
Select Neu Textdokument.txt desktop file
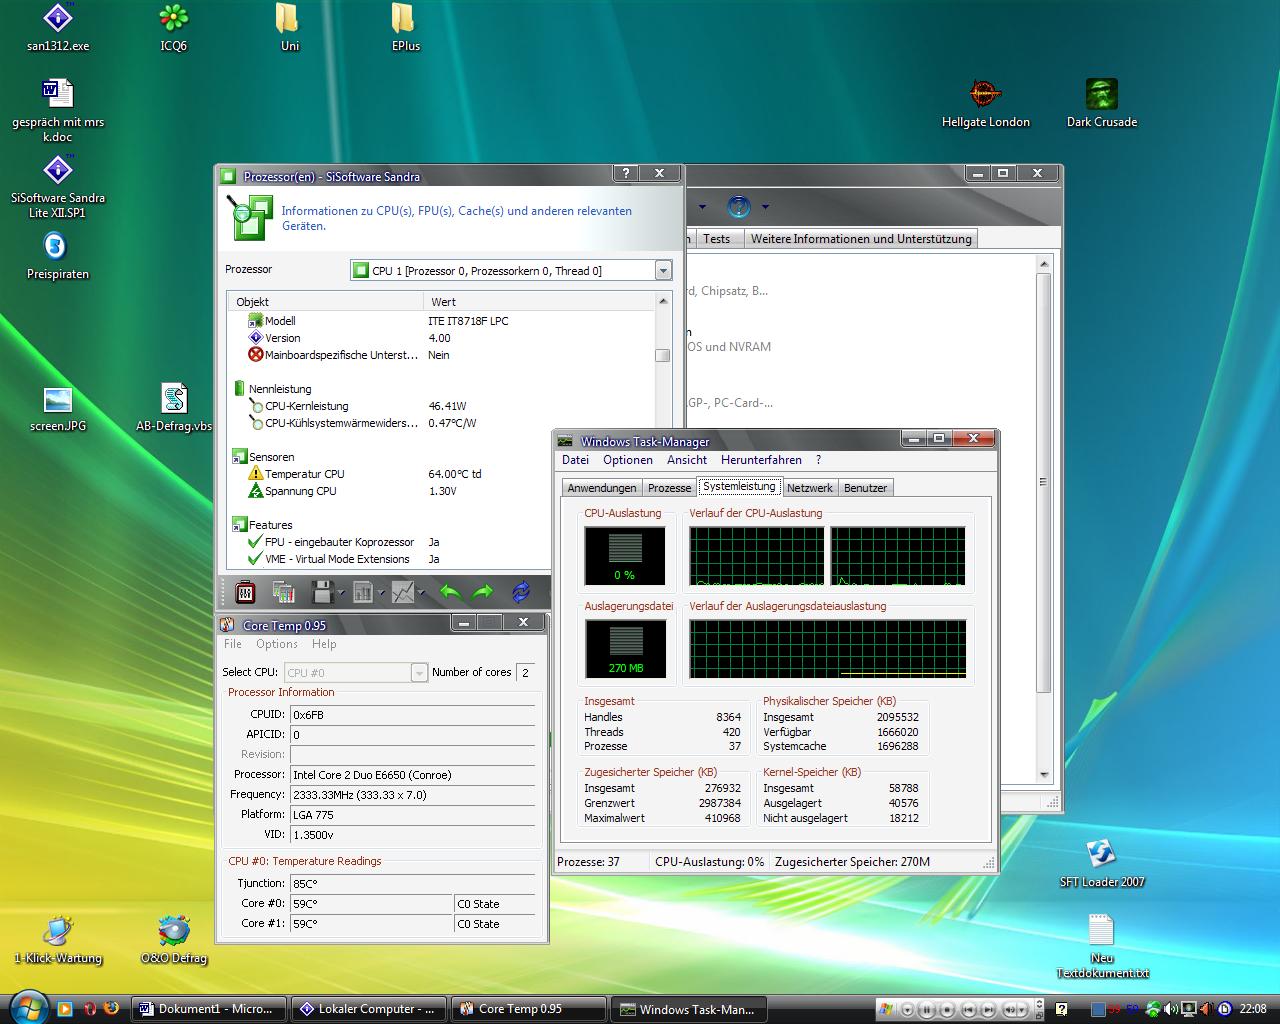point(1101,946)
